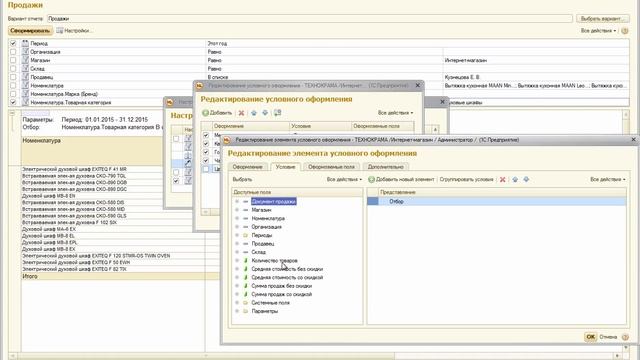Viewport: 640px width, 360px height.
Task: Click field icon of the Продавец filter row
Action: pyautogui.click(x=25, y=77)
